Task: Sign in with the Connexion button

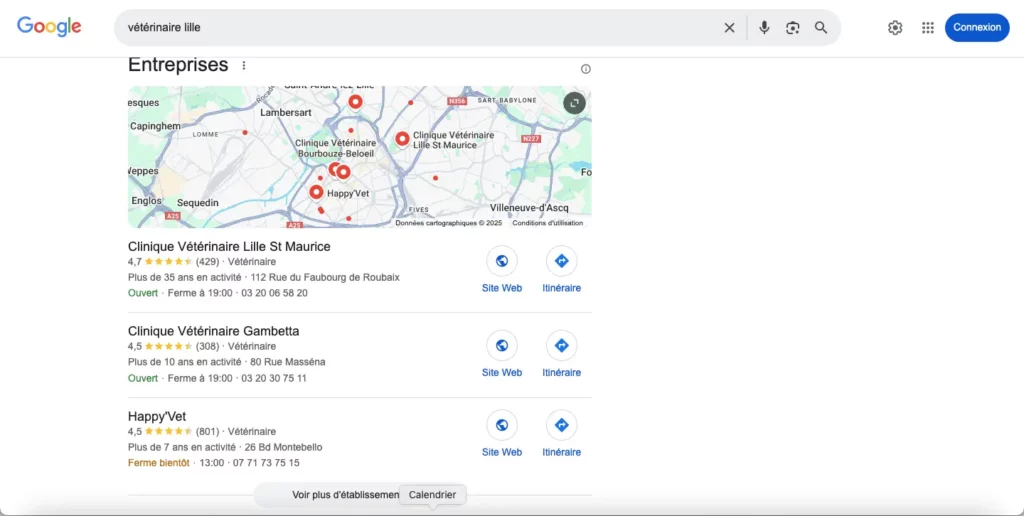Action: click(x=977, y=27)
